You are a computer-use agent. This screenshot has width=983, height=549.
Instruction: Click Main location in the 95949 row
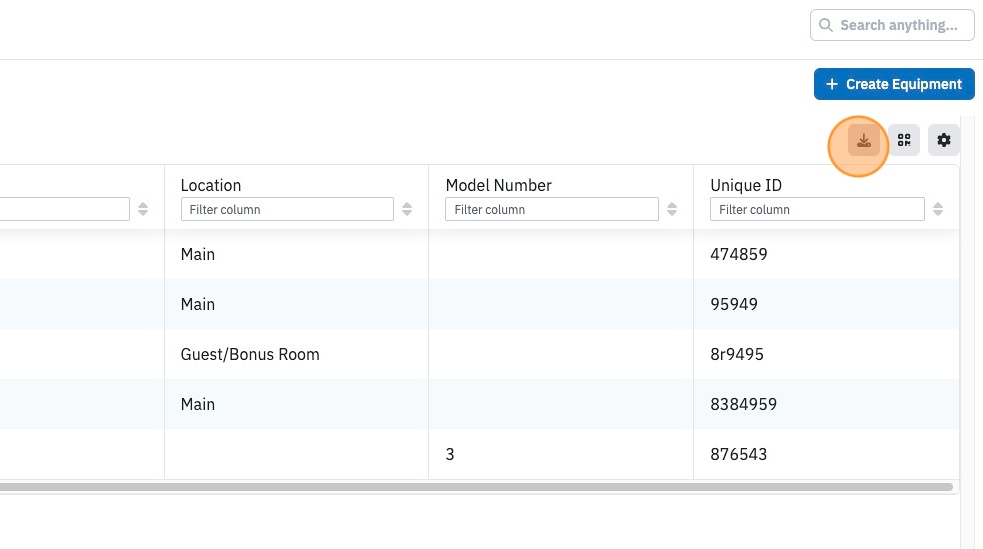(297, 304)
